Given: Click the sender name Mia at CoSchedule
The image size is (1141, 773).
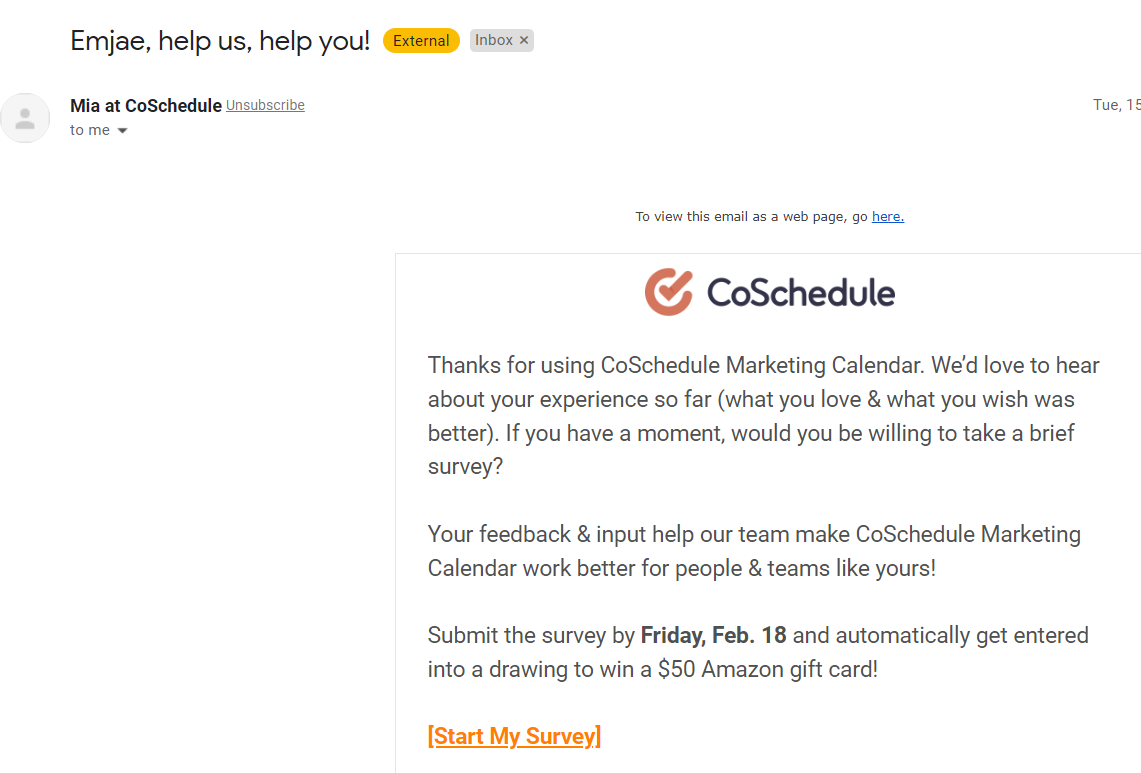Looking at the screenshot, I should (x=146, y=105).
